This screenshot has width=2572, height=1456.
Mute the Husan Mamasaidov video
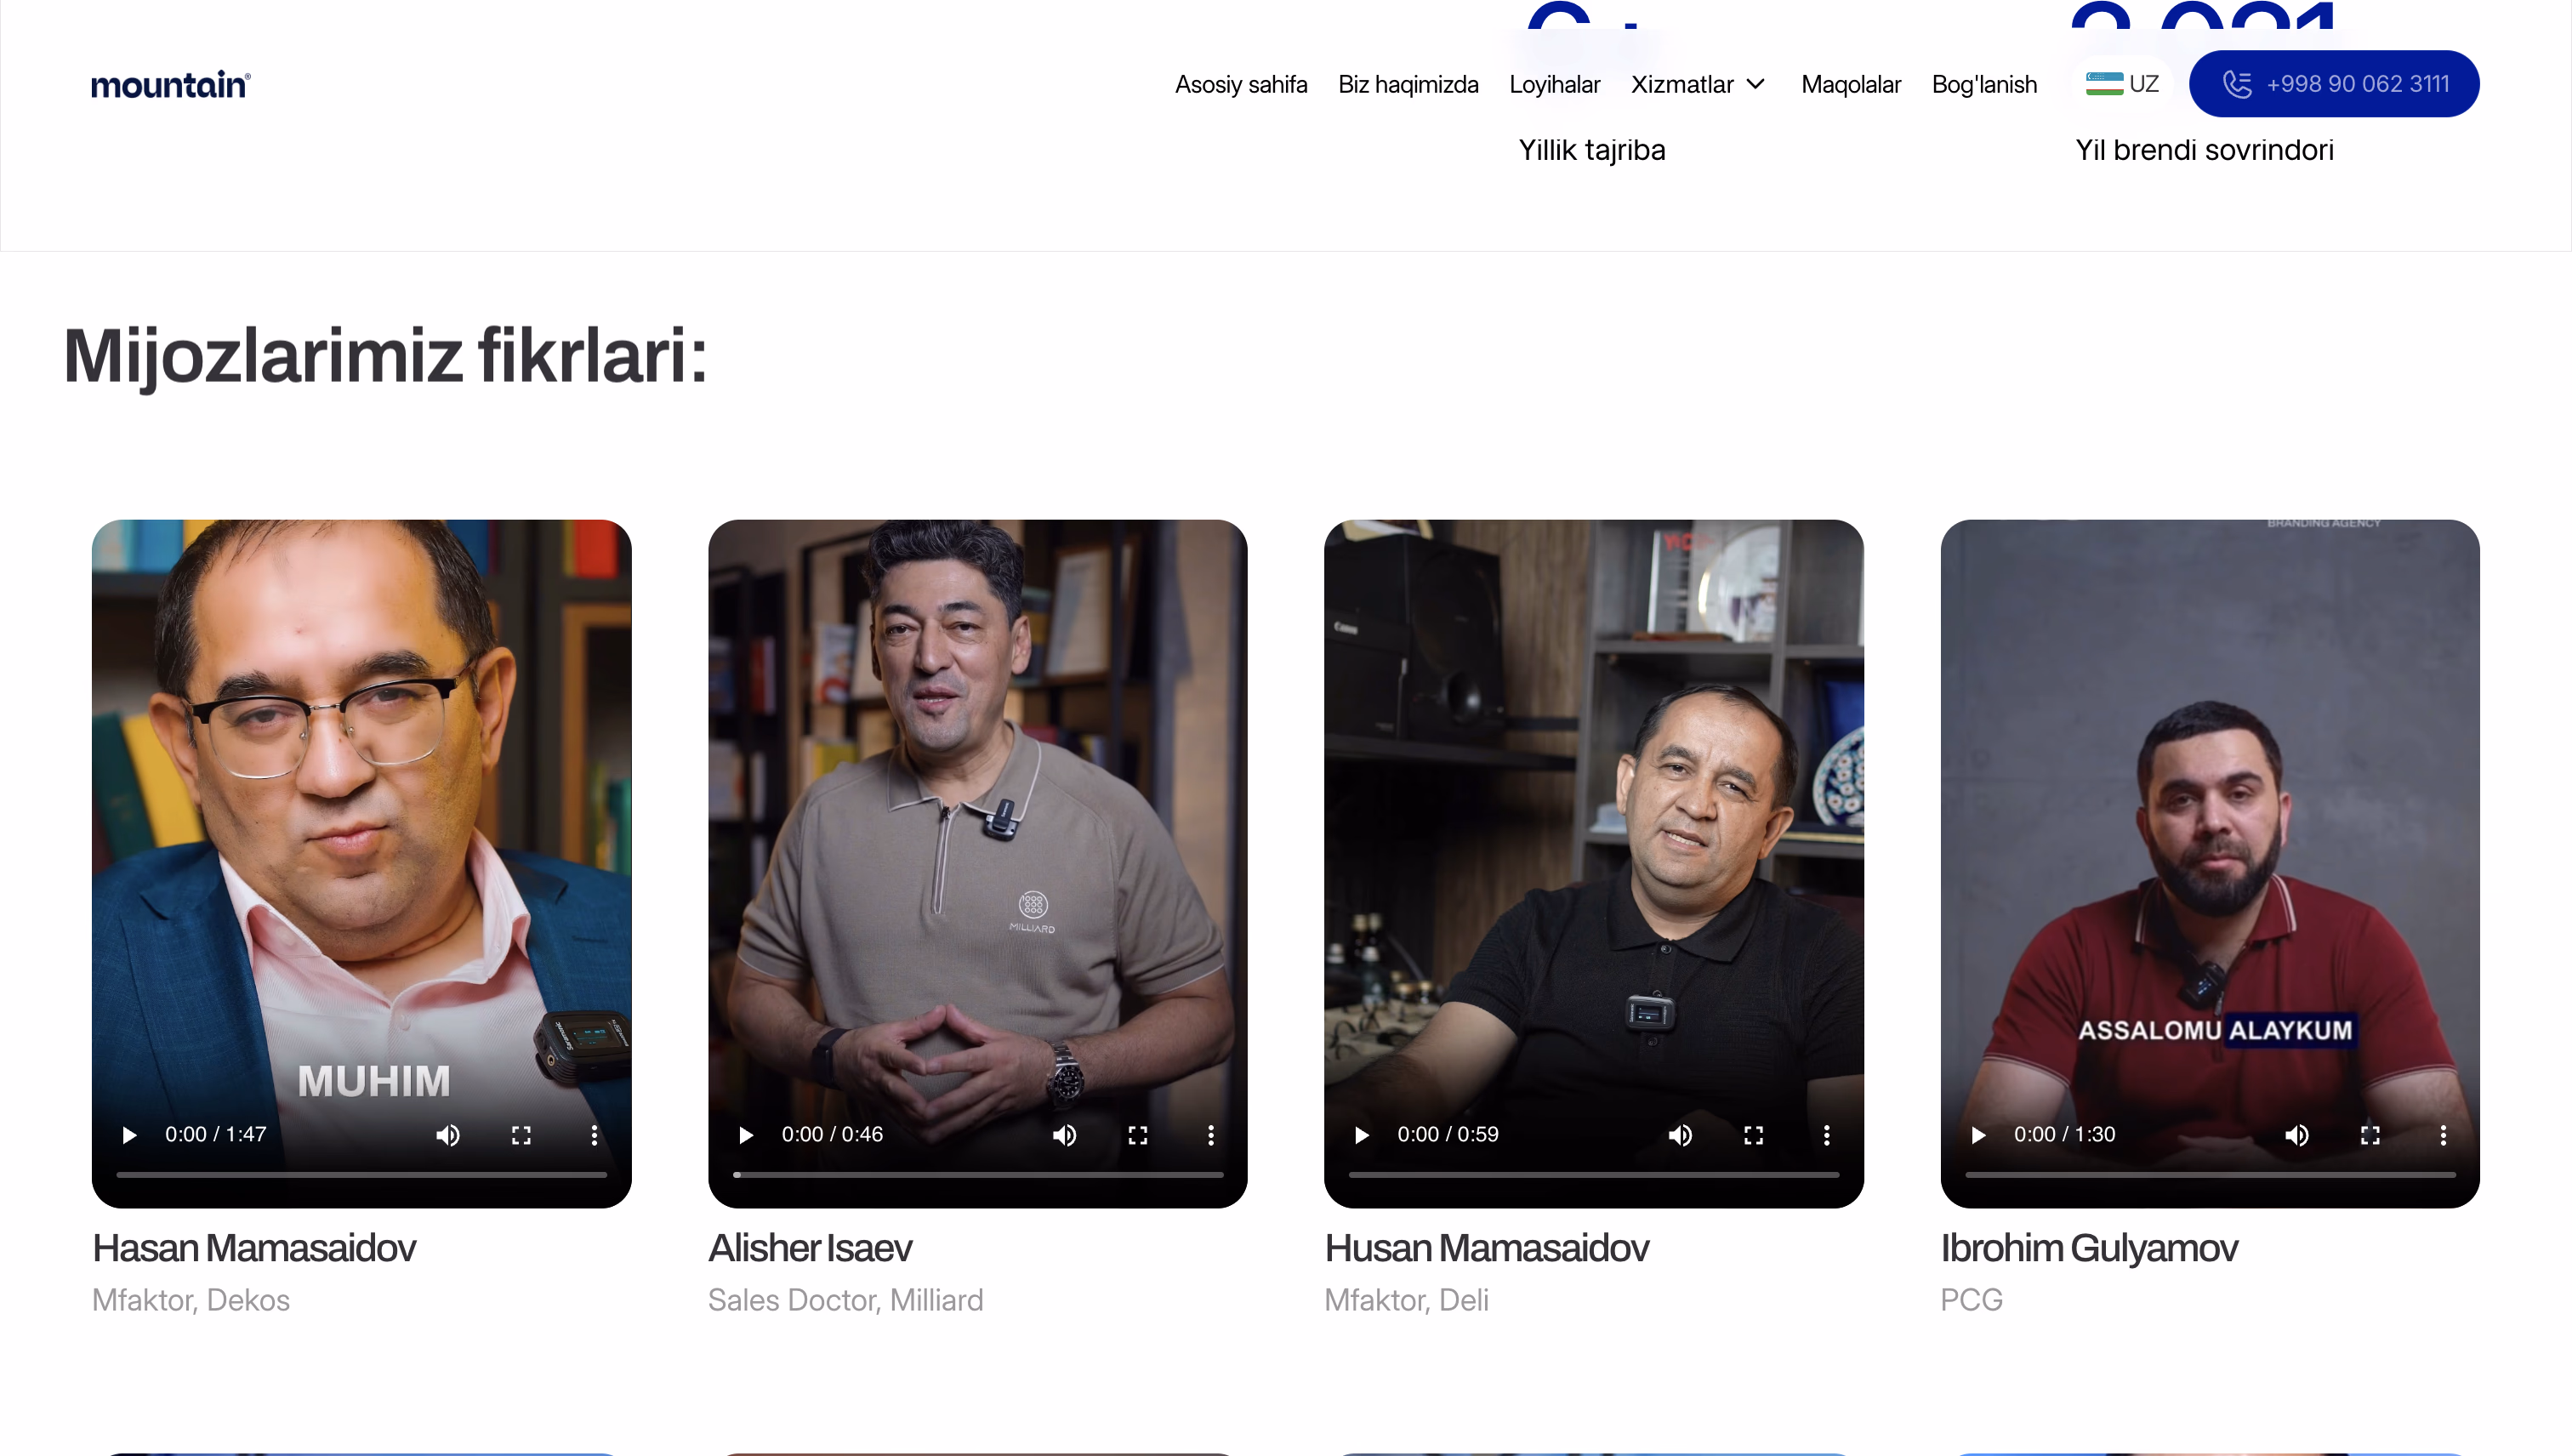point(1681,1135)
